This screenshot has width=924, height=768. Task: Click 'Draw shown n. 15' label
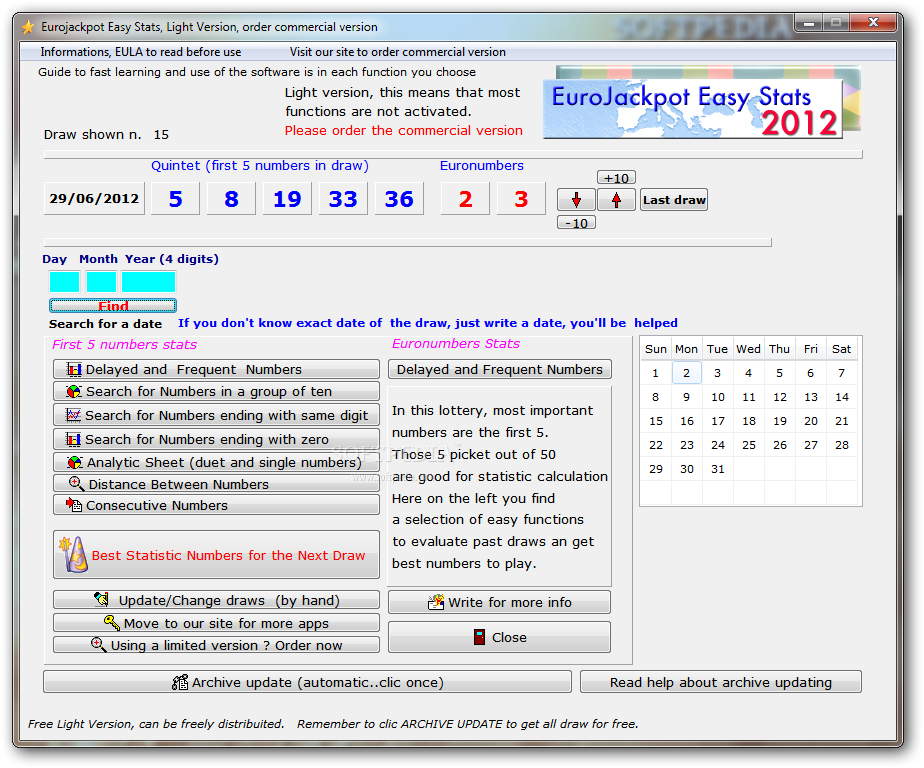(106, 134)
